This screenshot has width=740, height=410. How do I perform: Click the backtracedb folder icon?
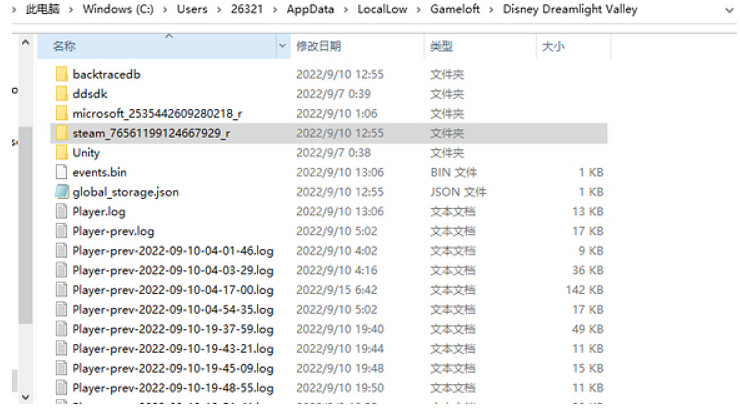[61, 74]
